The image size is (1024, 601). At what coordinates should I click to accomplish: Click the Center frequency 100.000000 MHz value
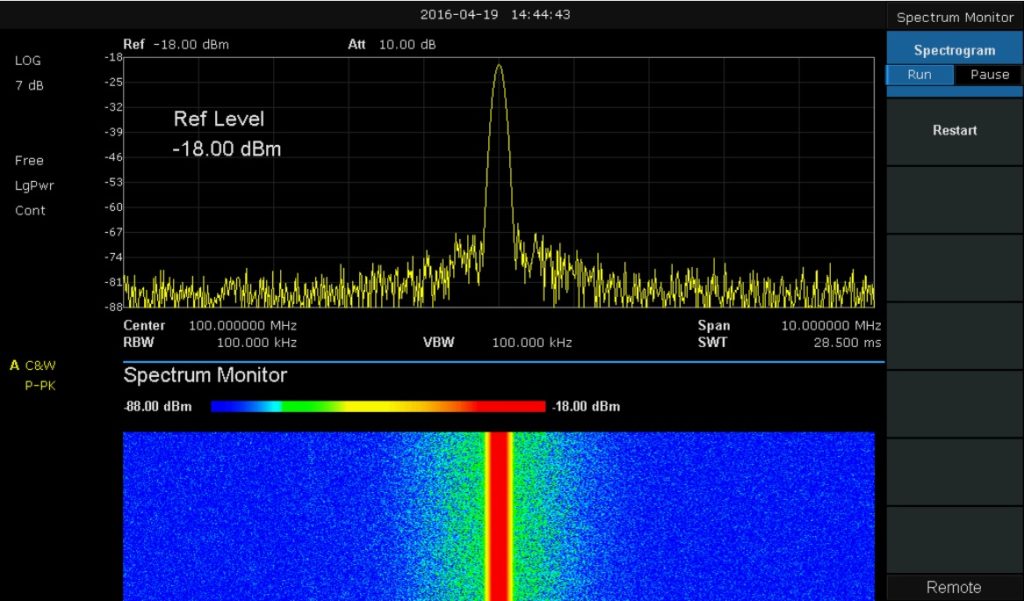pos(242,326)
